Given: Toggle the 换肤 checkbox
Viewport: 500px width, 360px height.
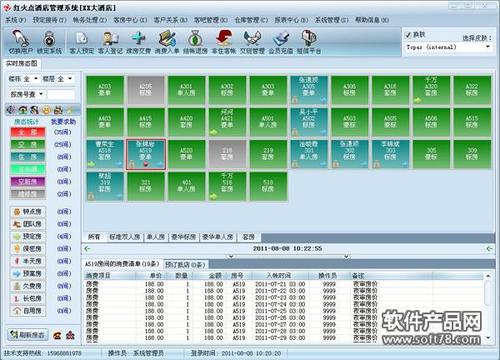Looking at the screenshot, I should coord(408,35).
